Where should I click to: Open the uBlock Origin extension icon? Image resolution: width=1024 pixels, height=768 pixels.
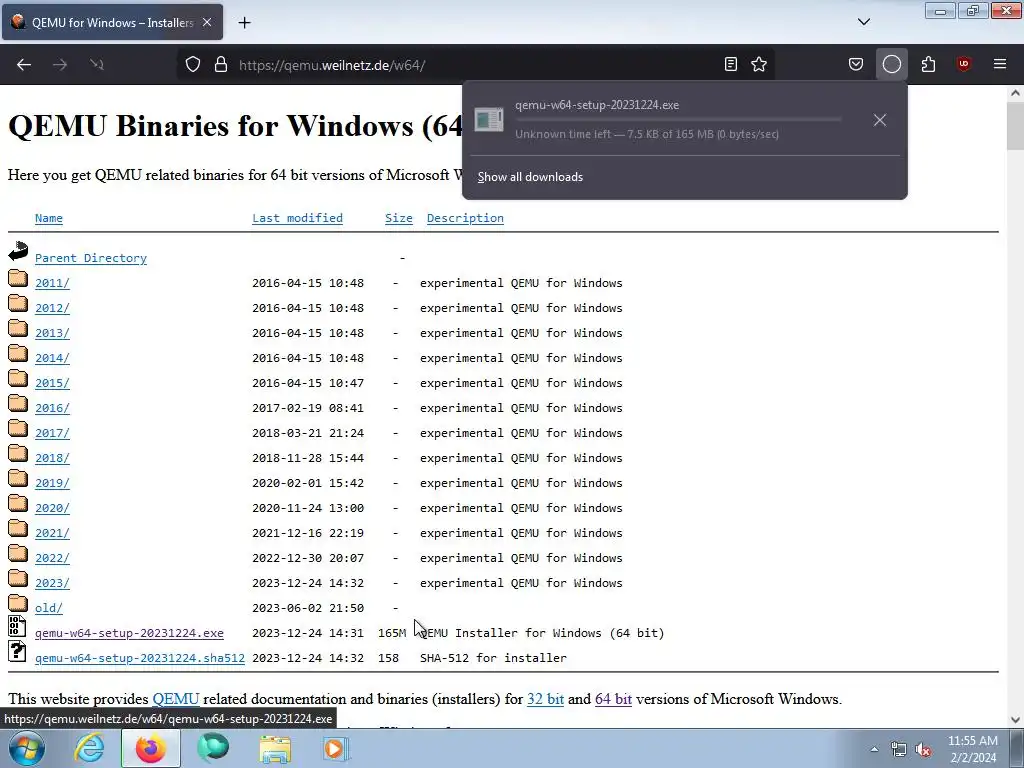[963, 64]
